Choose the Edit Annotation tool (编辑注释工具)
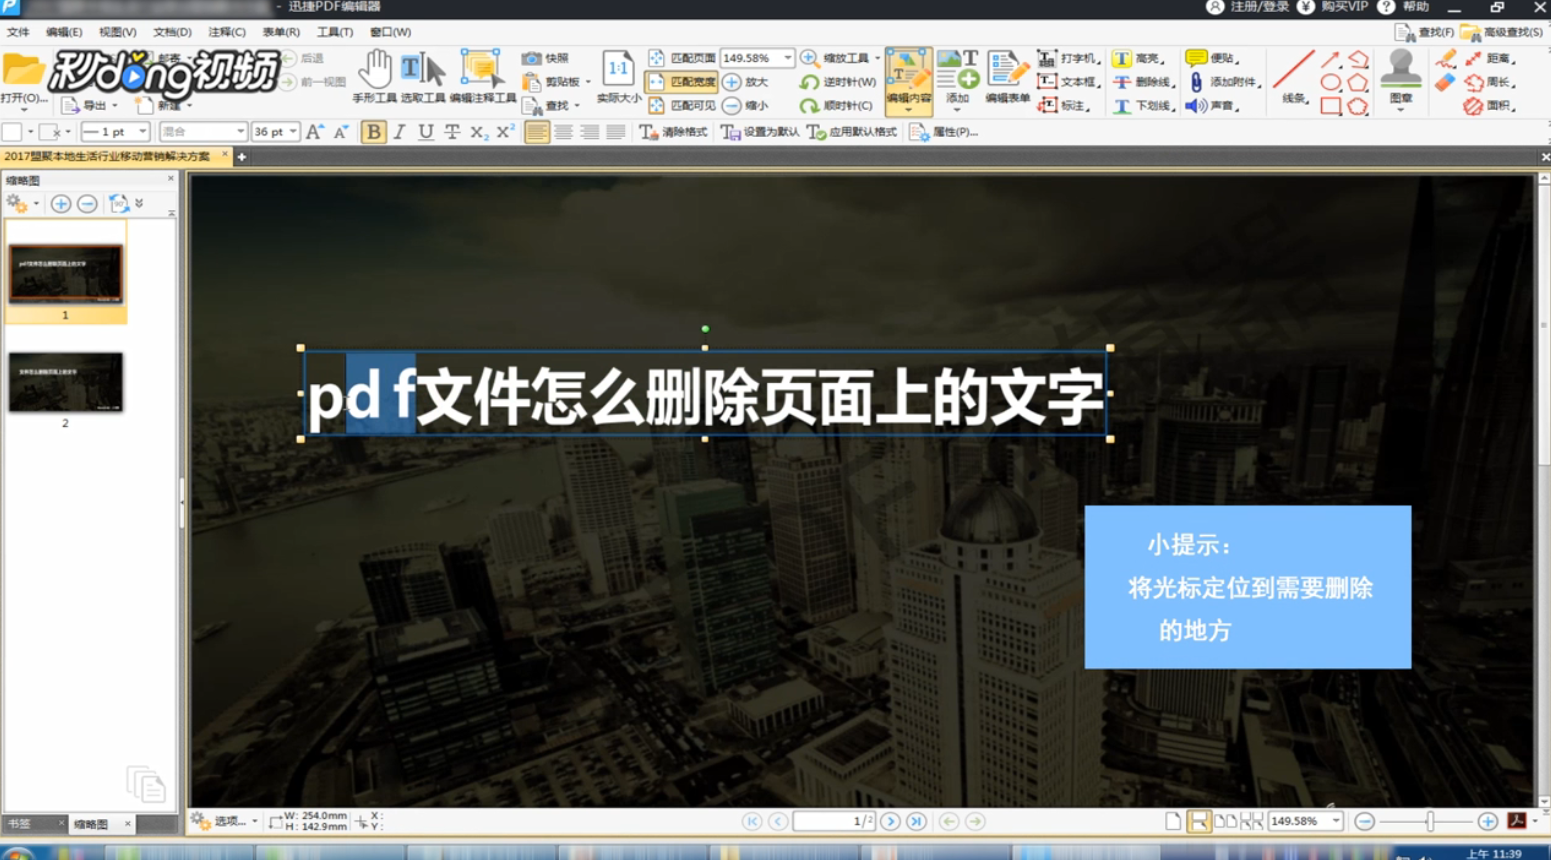This screenshot has height=860, width=1551. 482,77
